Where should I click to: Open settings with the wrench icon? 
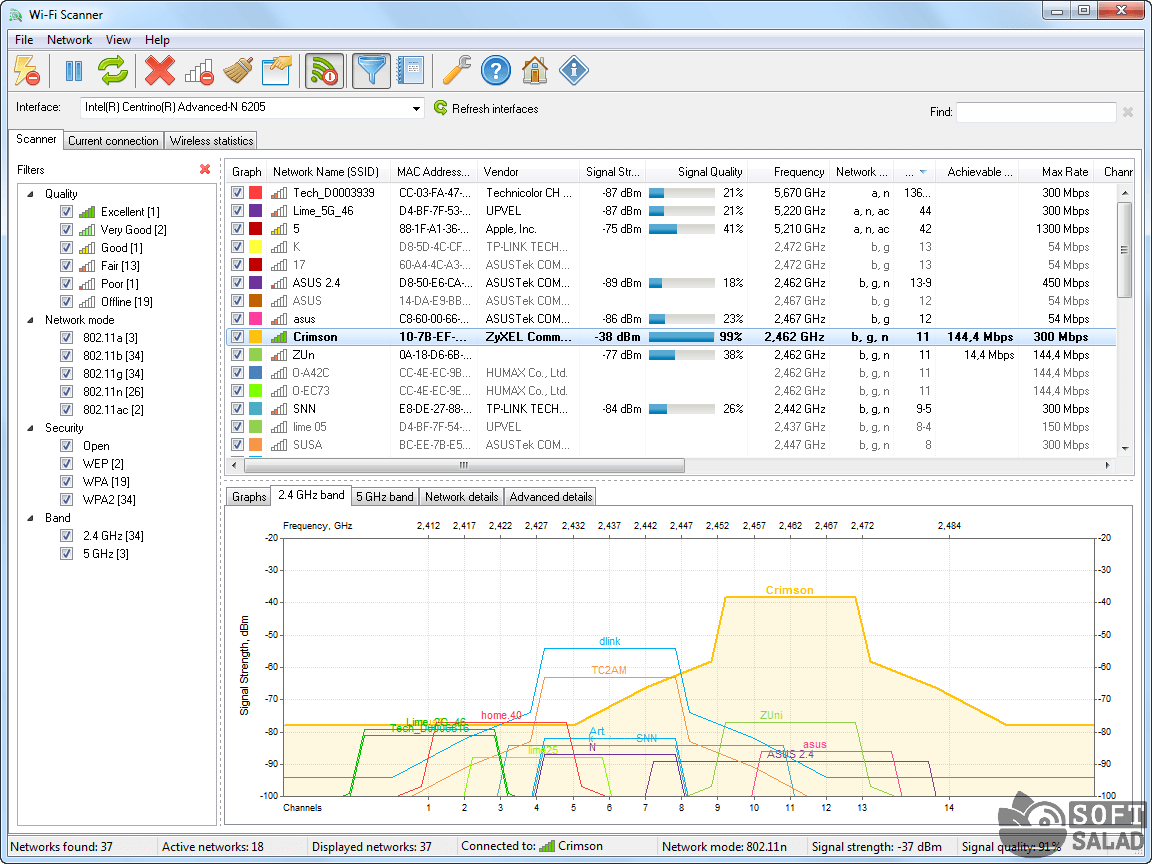(456, 71)
